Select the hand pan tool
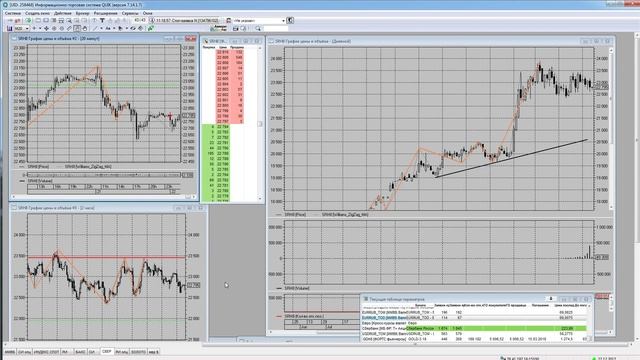This screenshot has height=360, width=640. [85, 29]
